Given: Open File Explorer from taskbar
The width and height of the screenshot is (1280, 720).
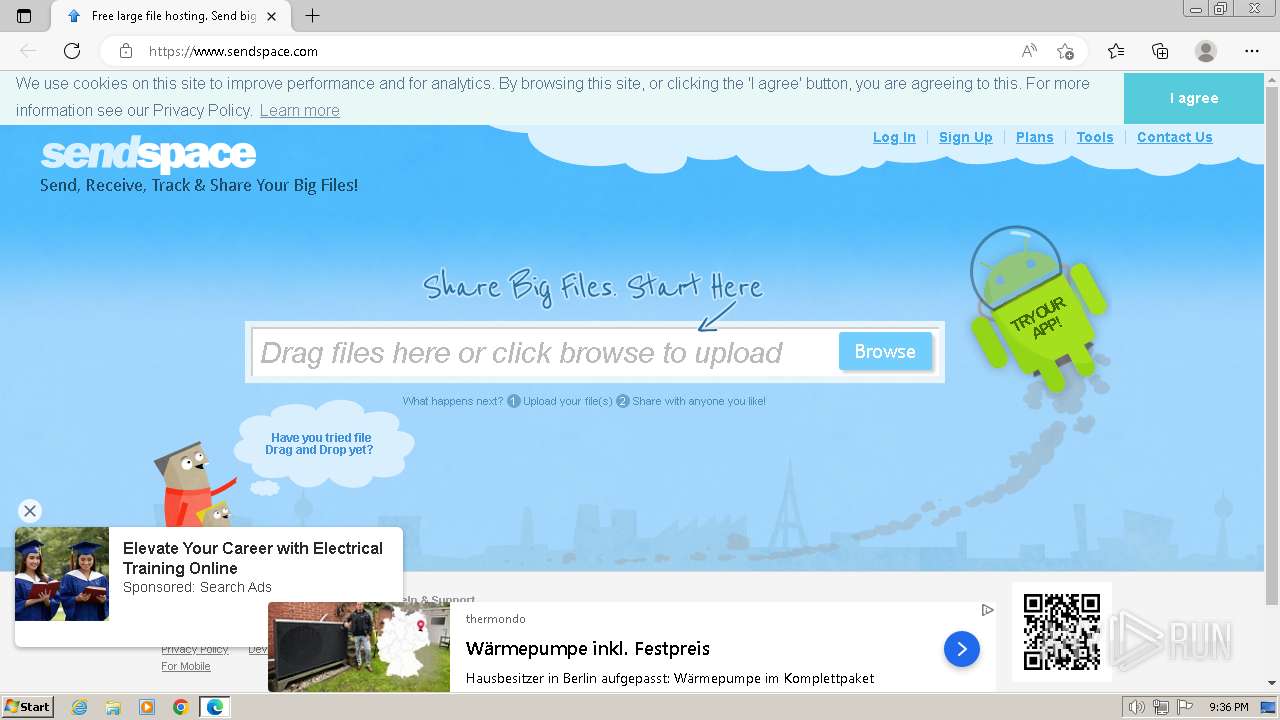Looking at the screenshot, I should (113, 707).
